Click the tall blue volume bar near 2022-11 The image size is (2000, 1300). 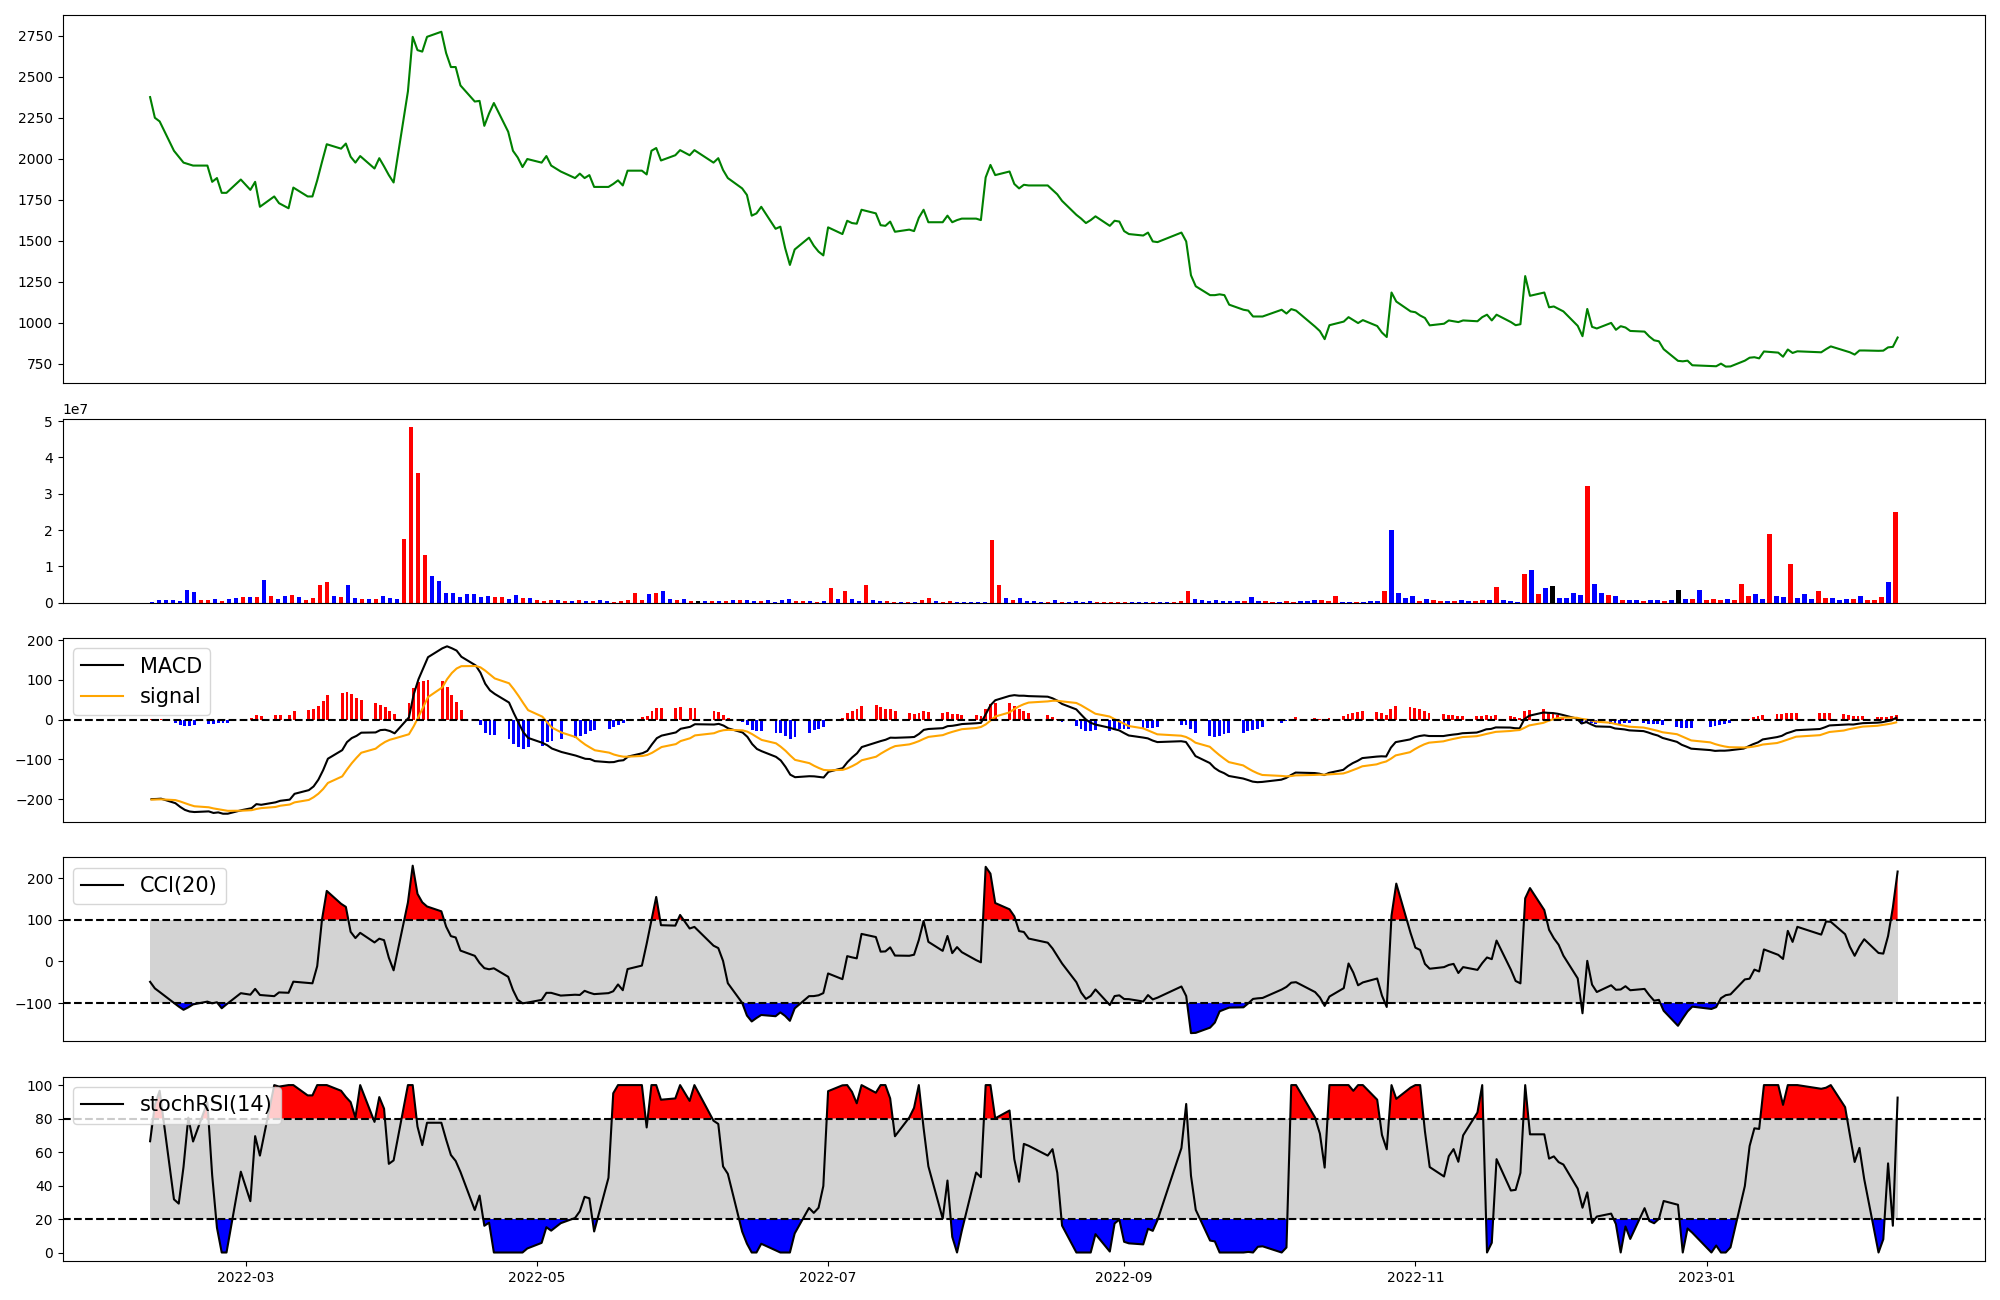(1391, 566)
